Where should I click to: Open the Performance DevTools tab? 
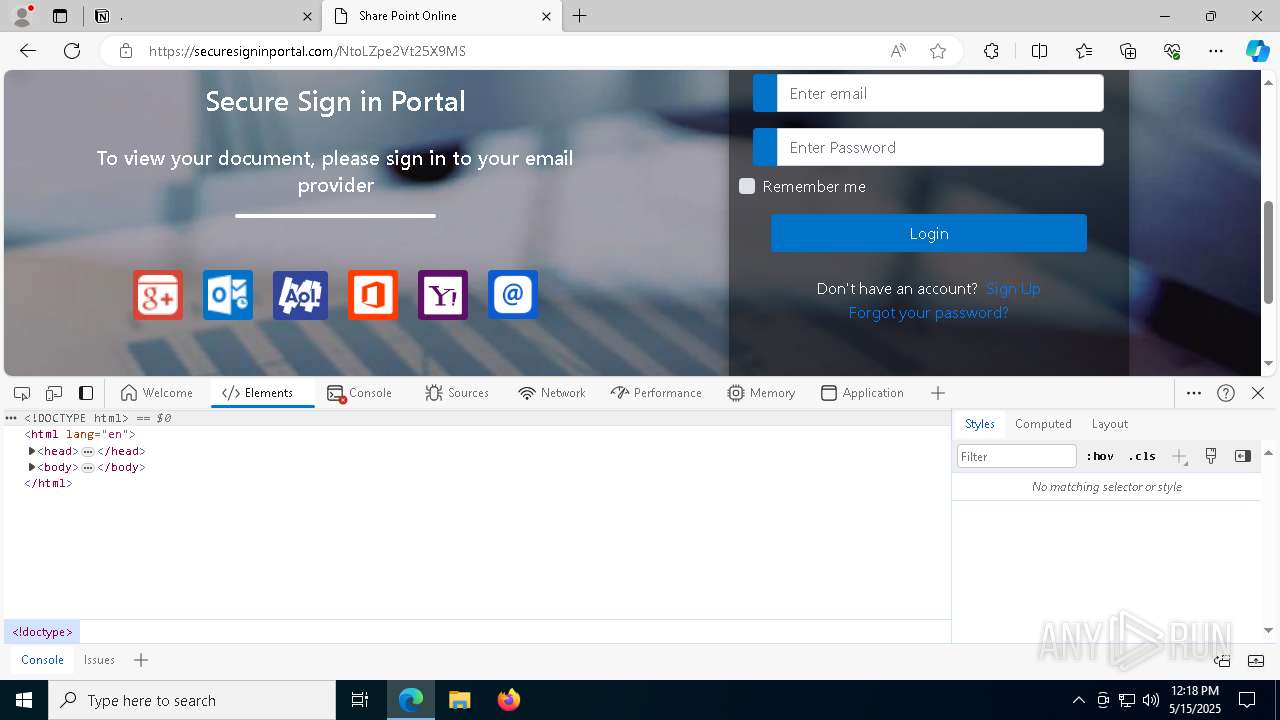[x=656, y=393]
